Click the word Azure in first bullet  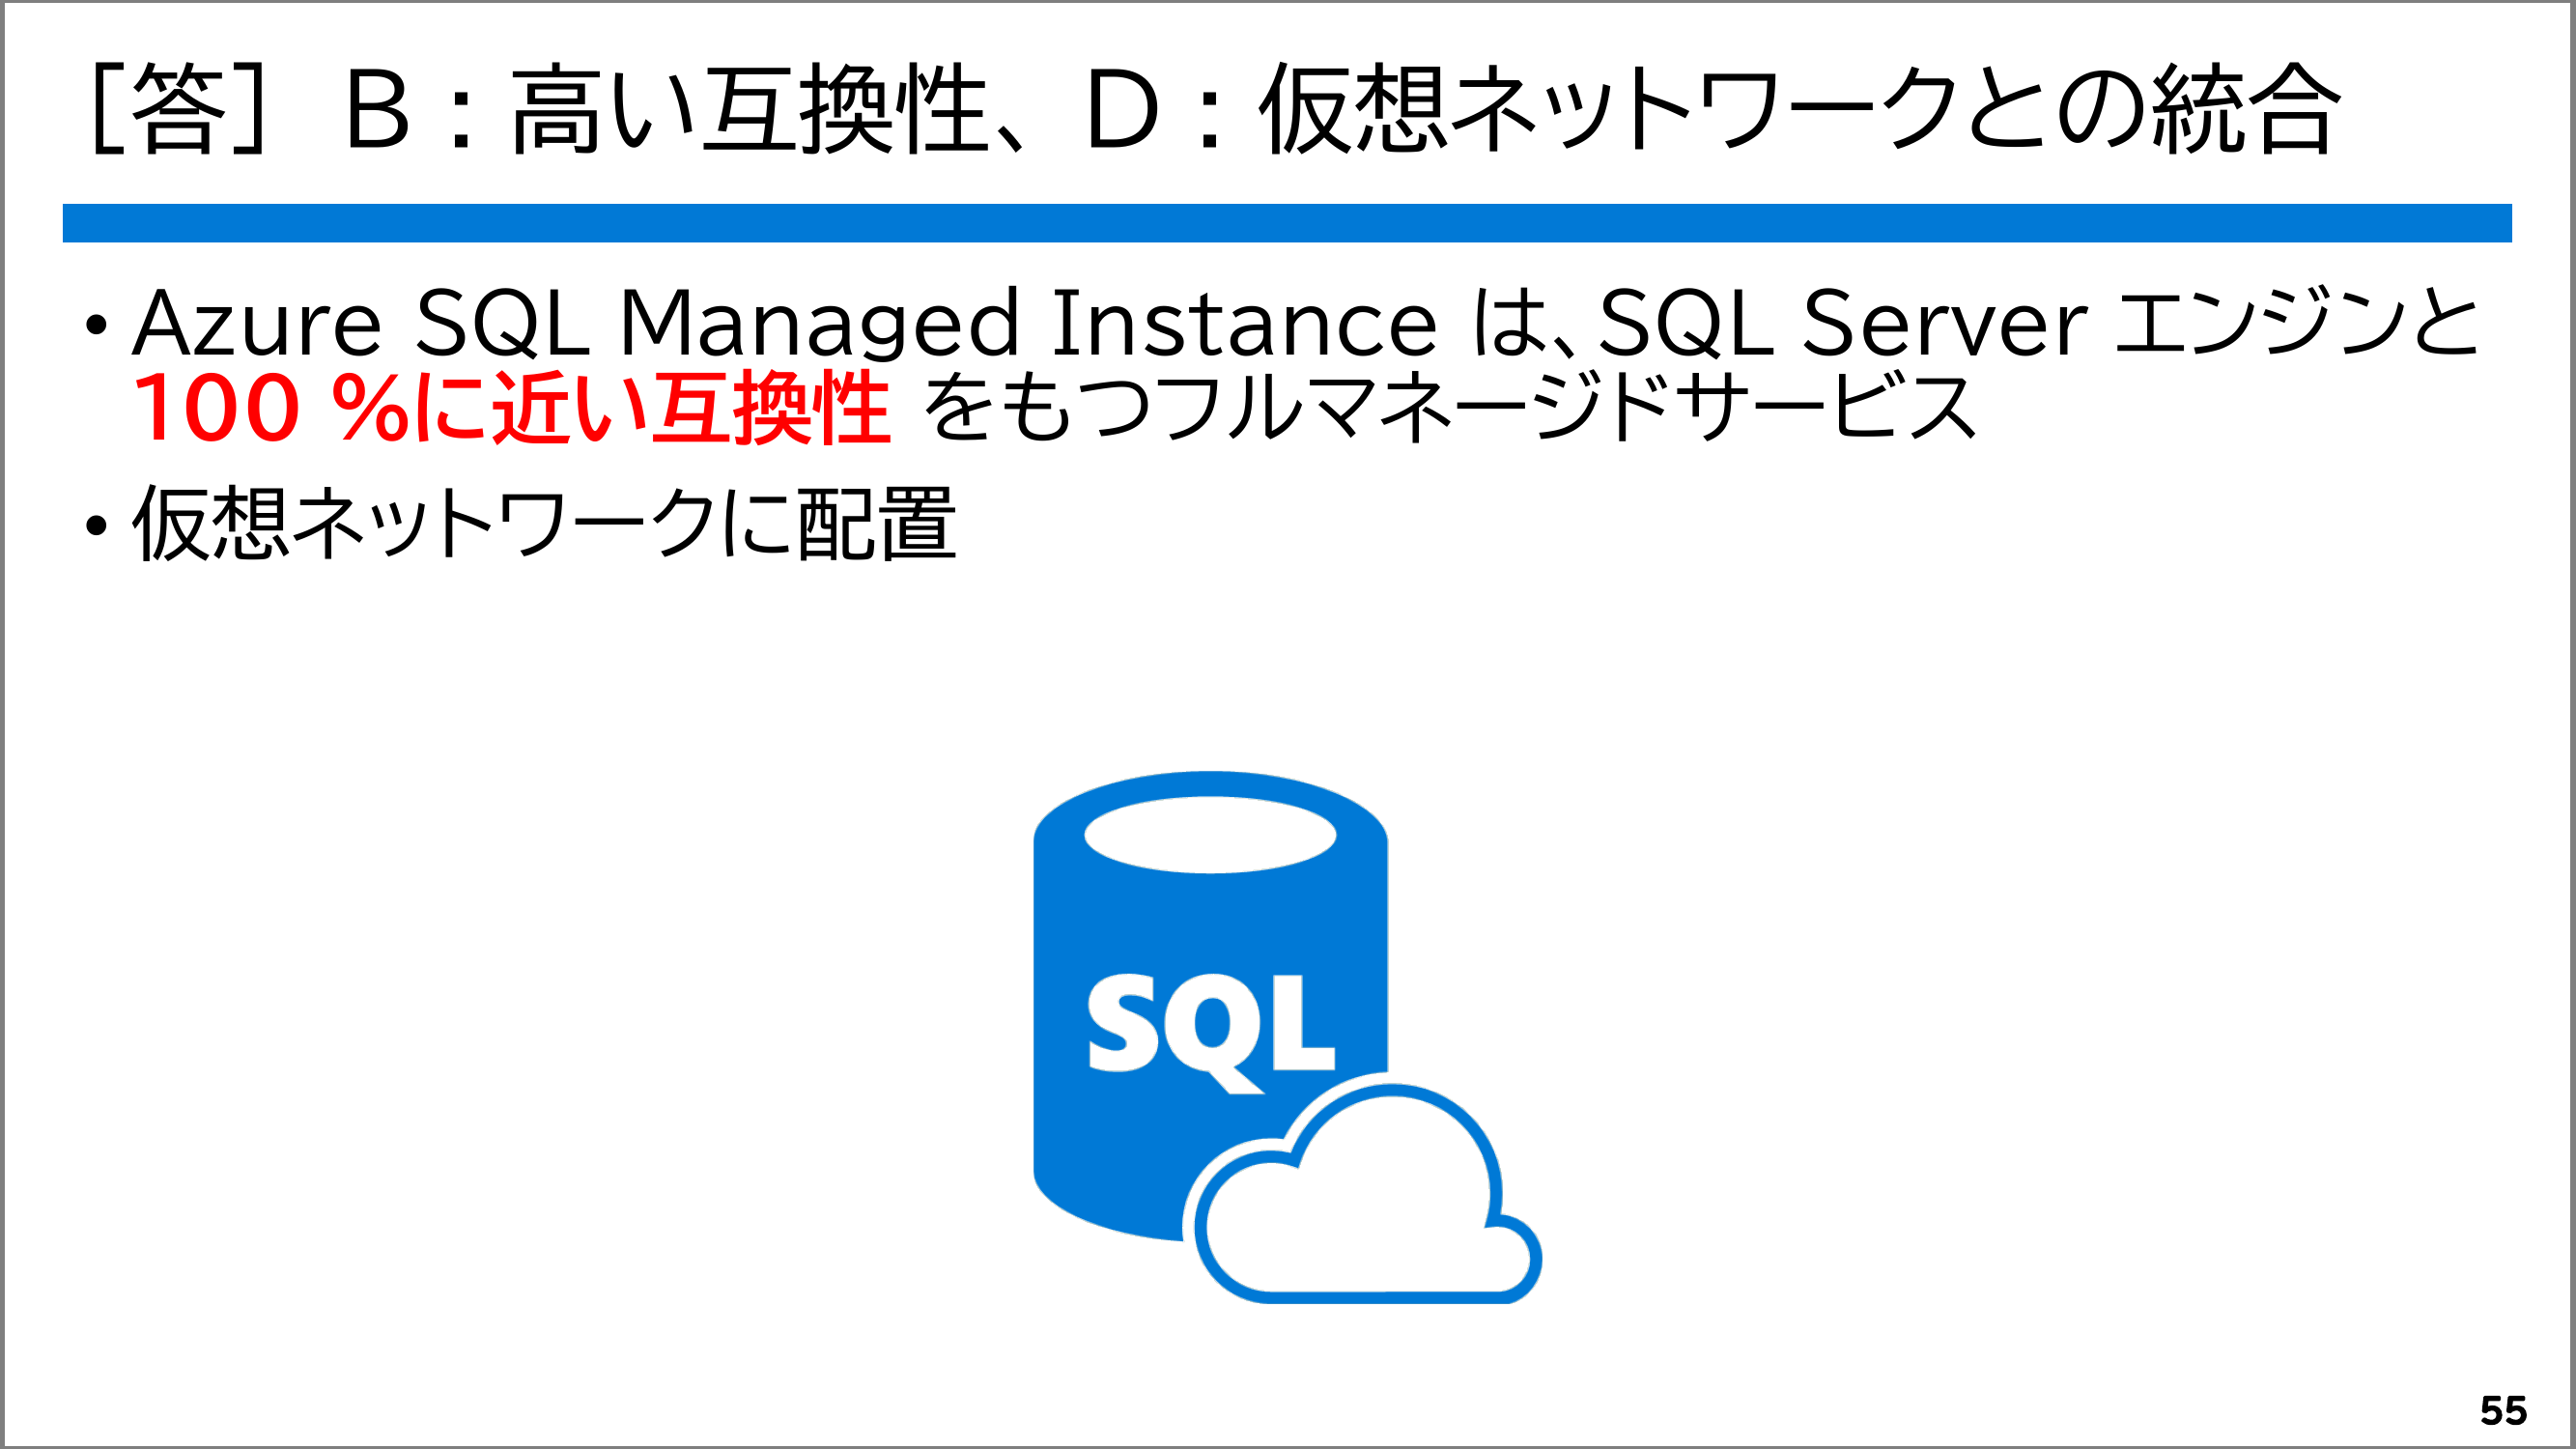[256, 324]
